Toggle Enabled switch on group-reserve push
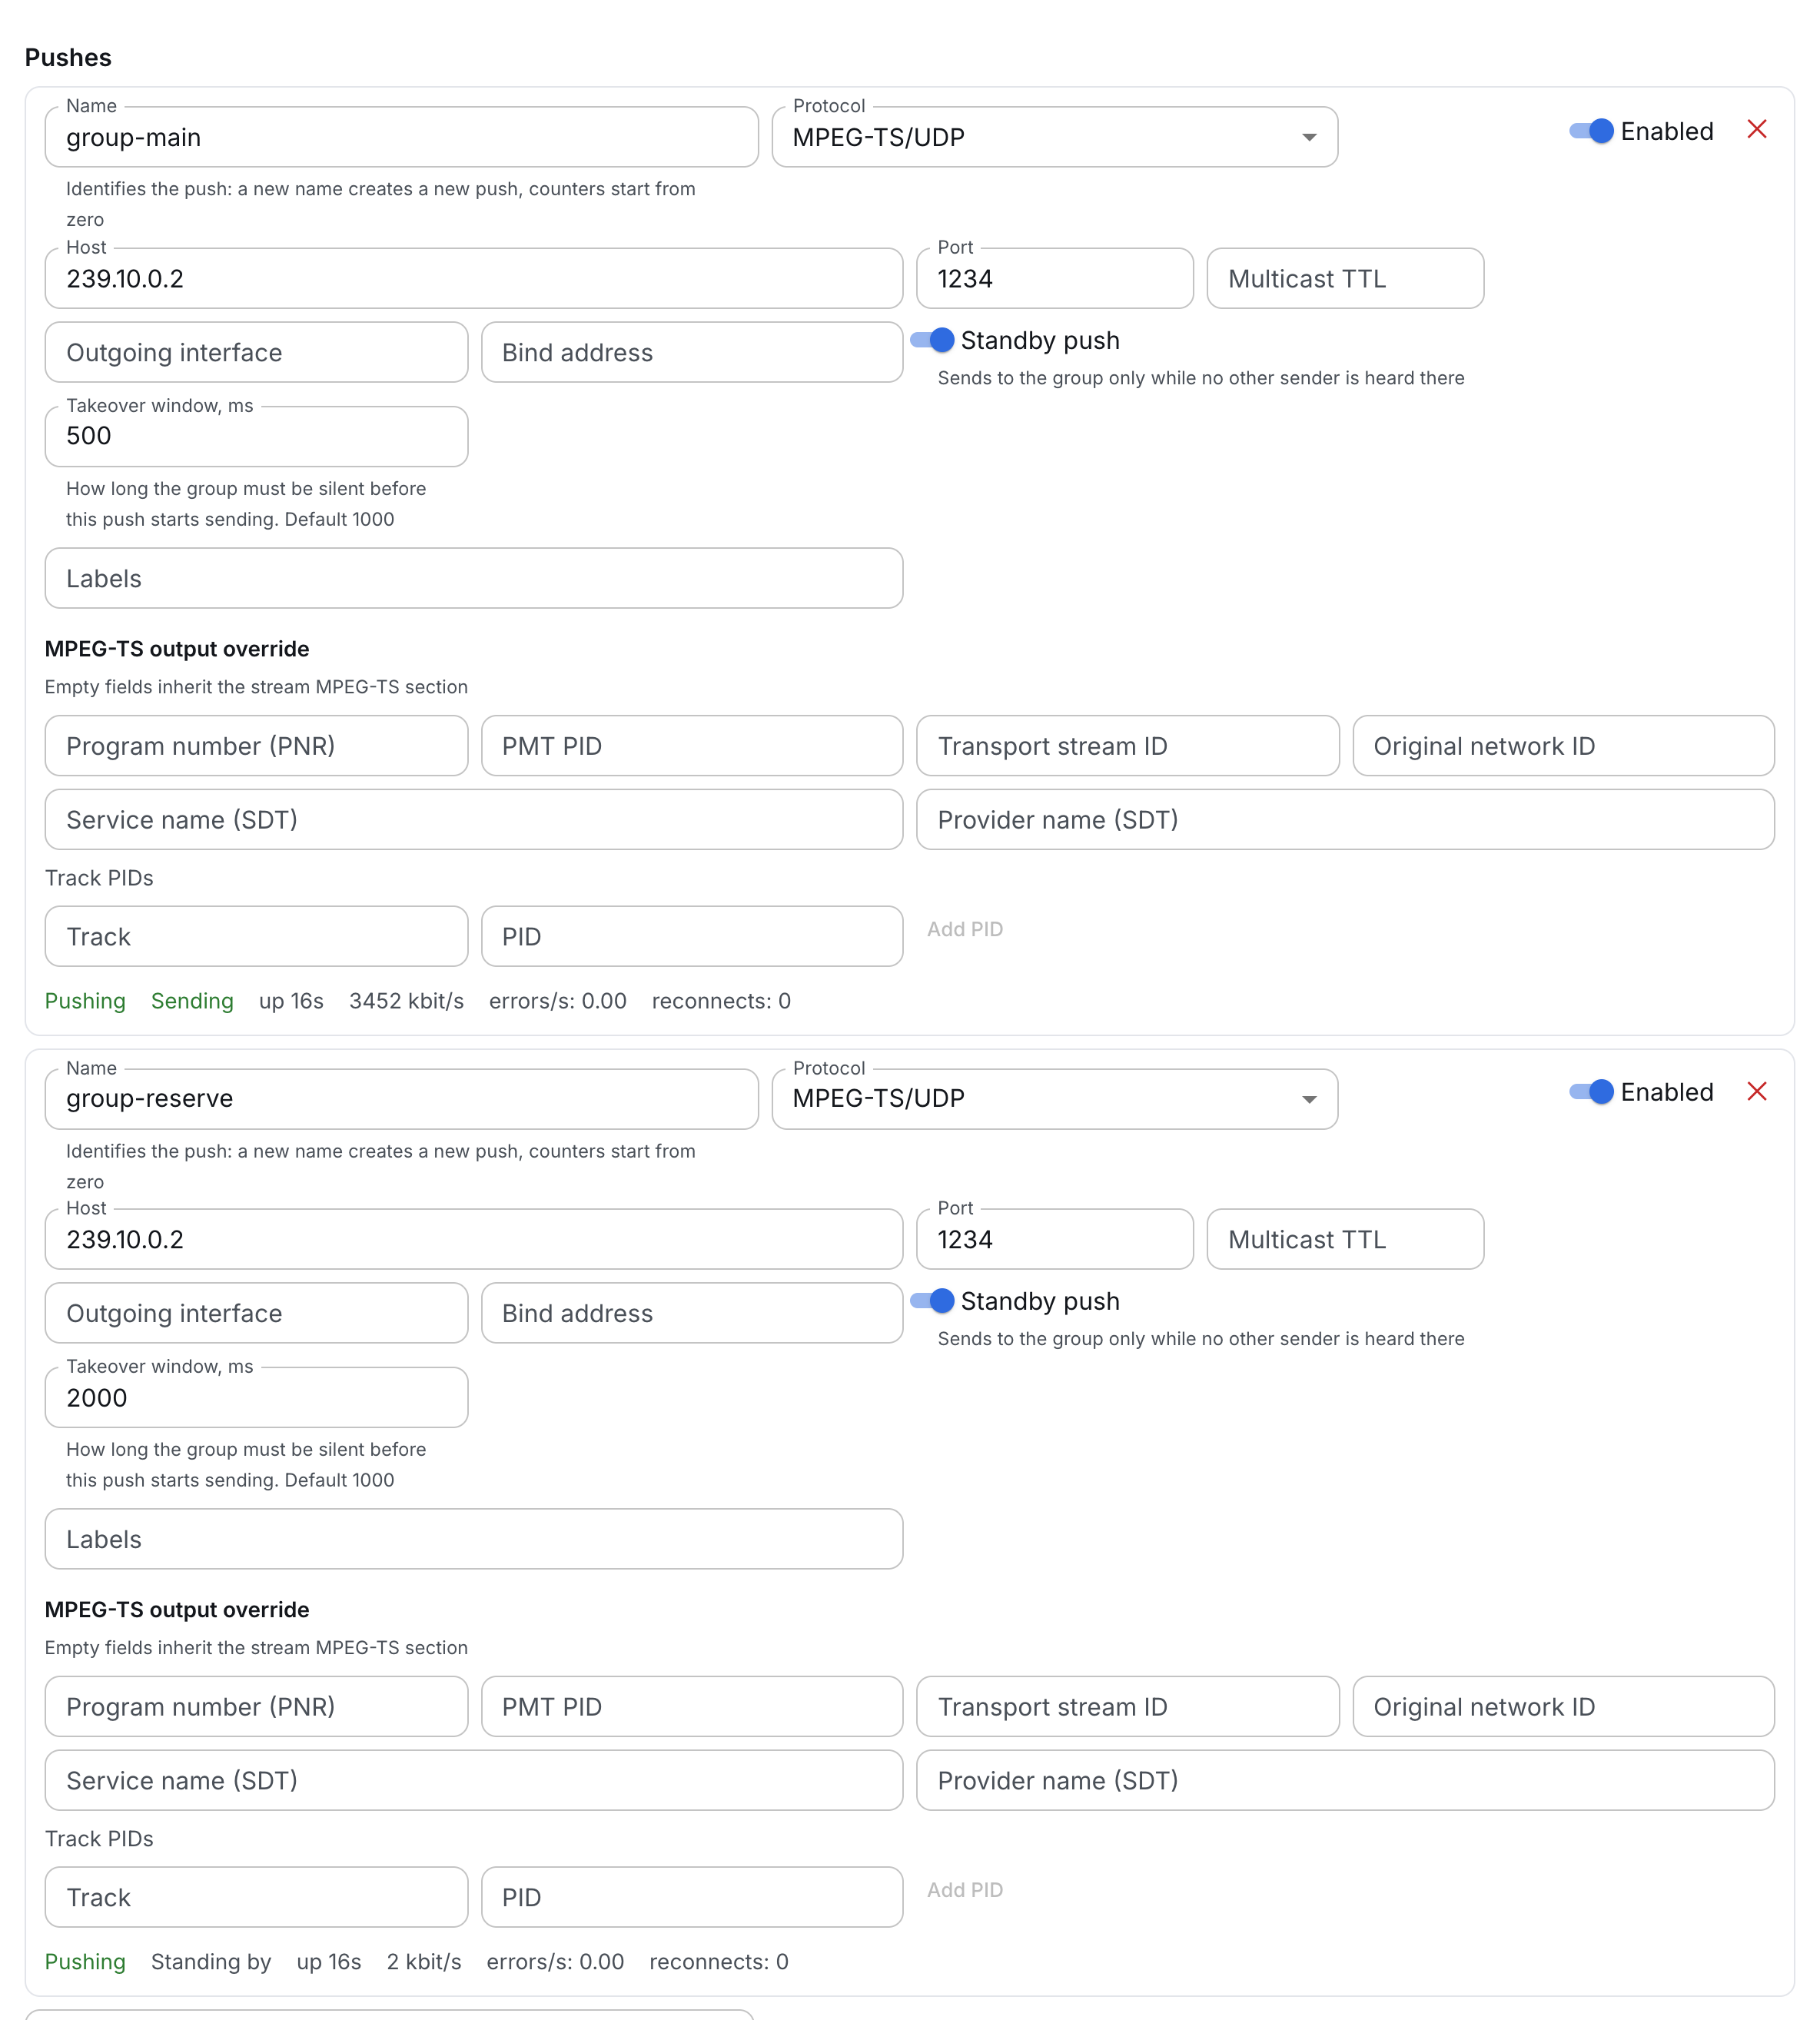 click(1591, 1092)
